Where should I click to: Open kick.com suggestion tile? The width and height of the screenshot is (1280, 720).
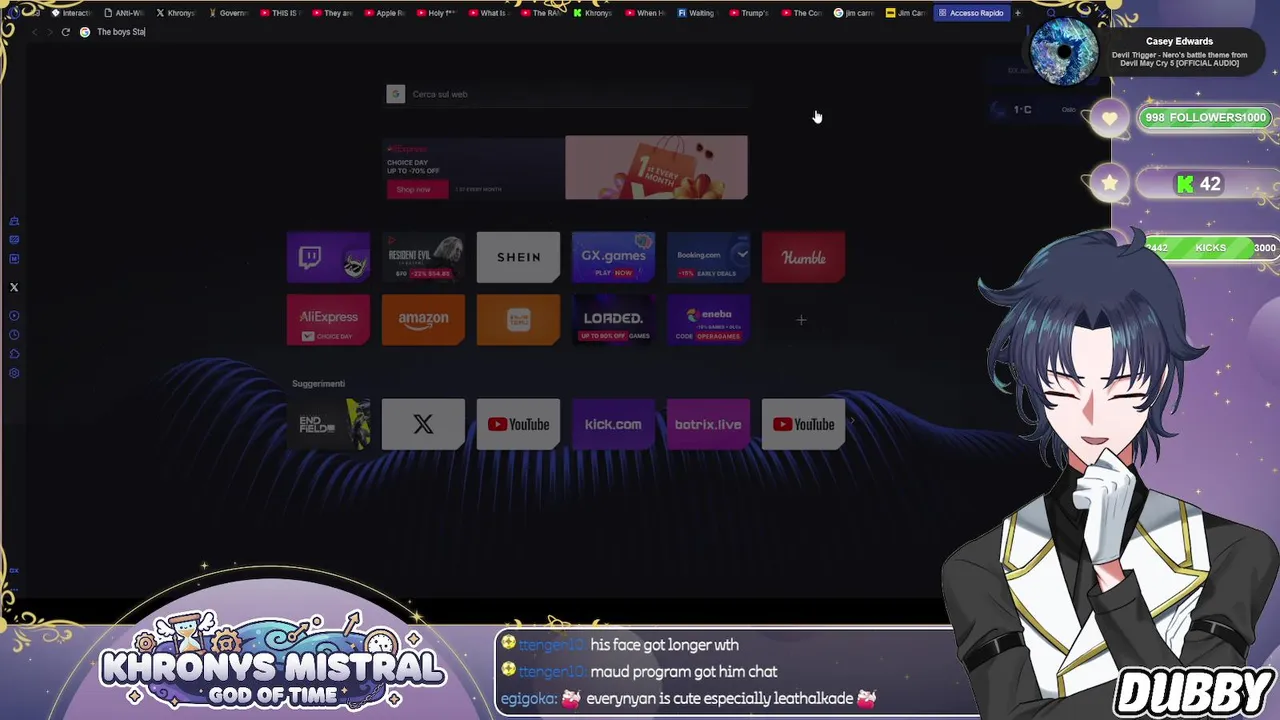(613, 425)
